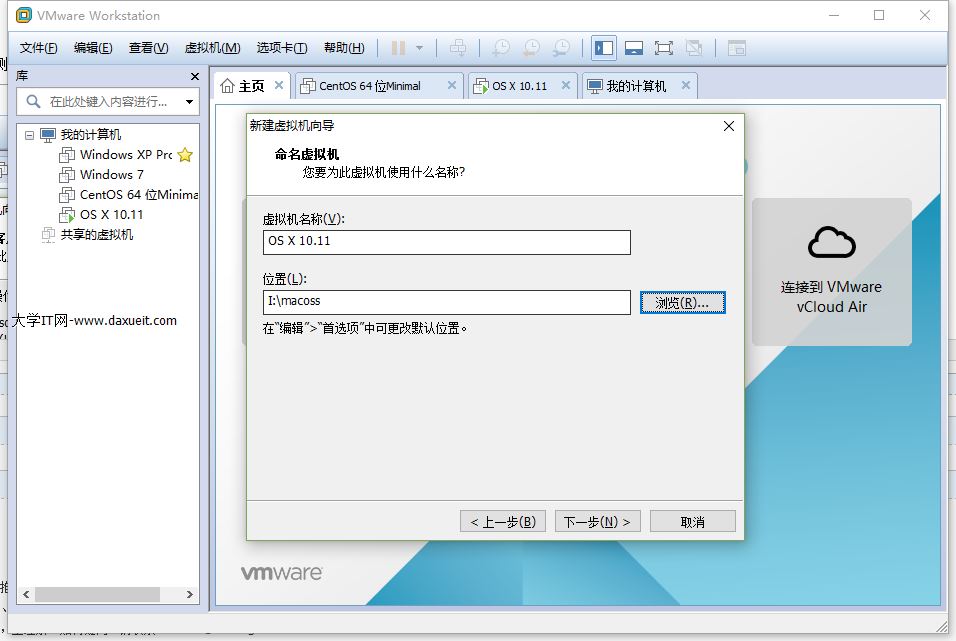
Task: Toggle the library sidebar view icon
Action: [x=604, y=48]
